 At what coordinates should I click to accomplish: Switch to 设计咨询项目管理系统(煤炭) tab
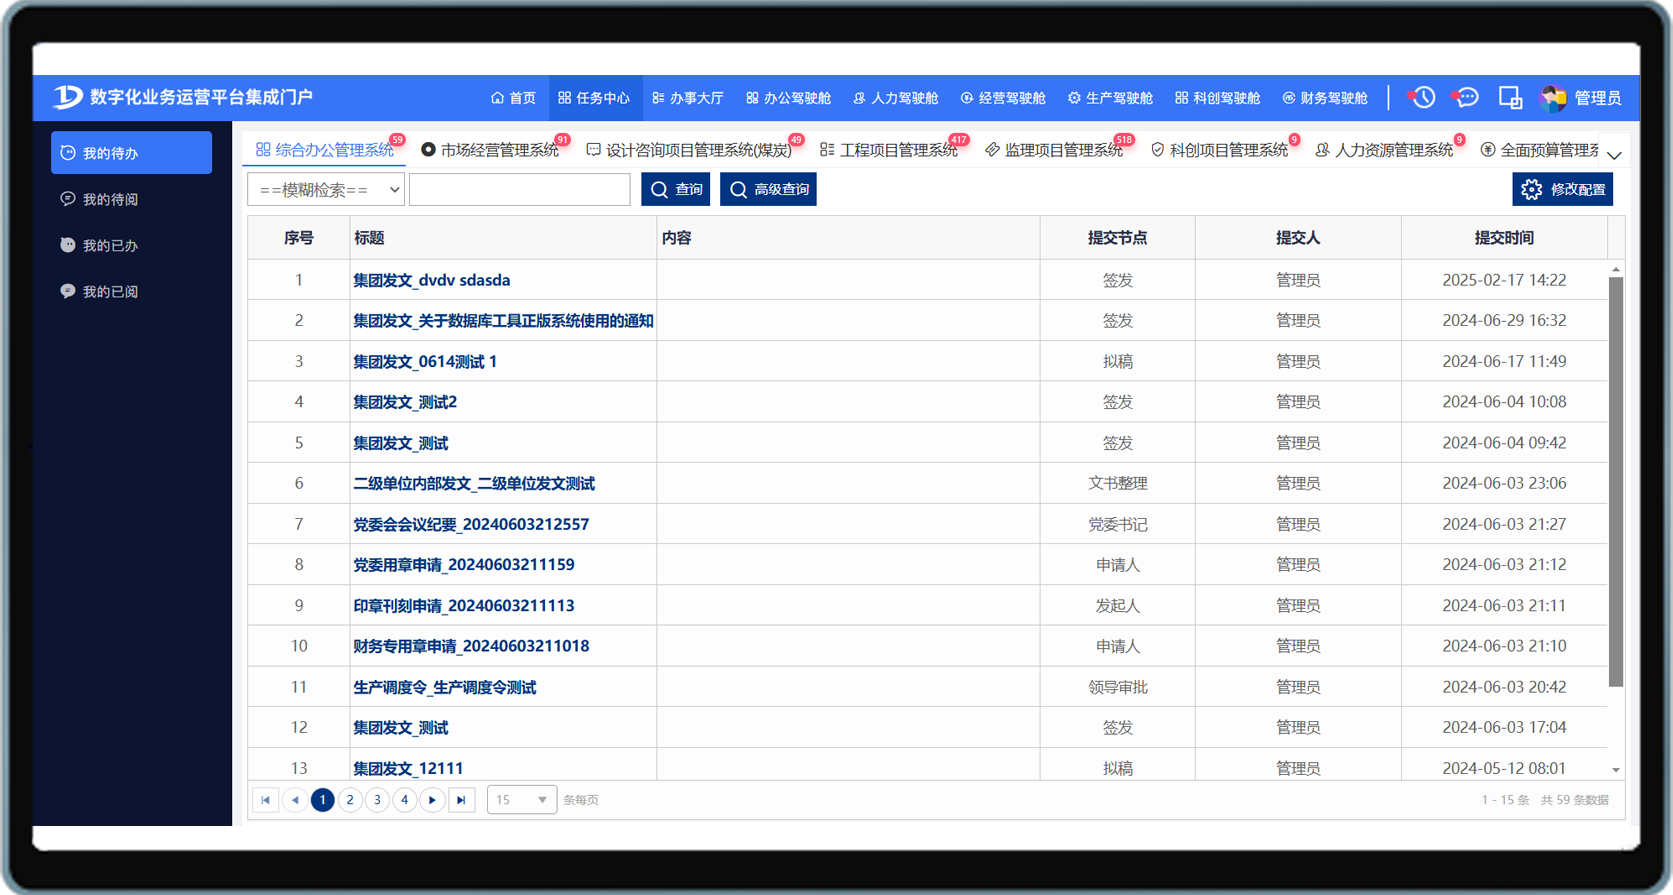(x=689, y=149)
